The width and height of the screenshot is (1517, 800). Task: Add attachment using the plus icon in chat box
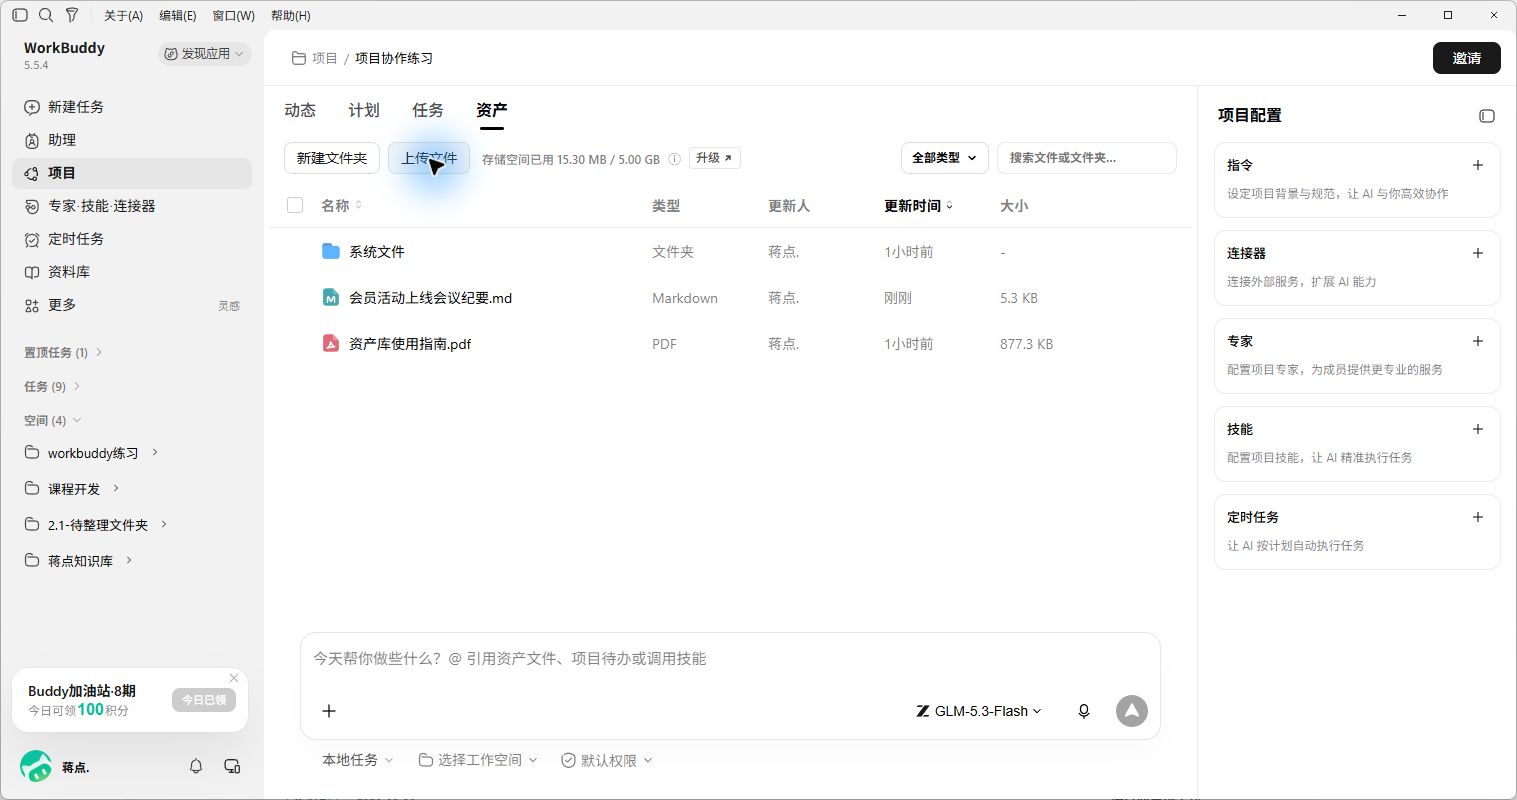coord(329,711)
